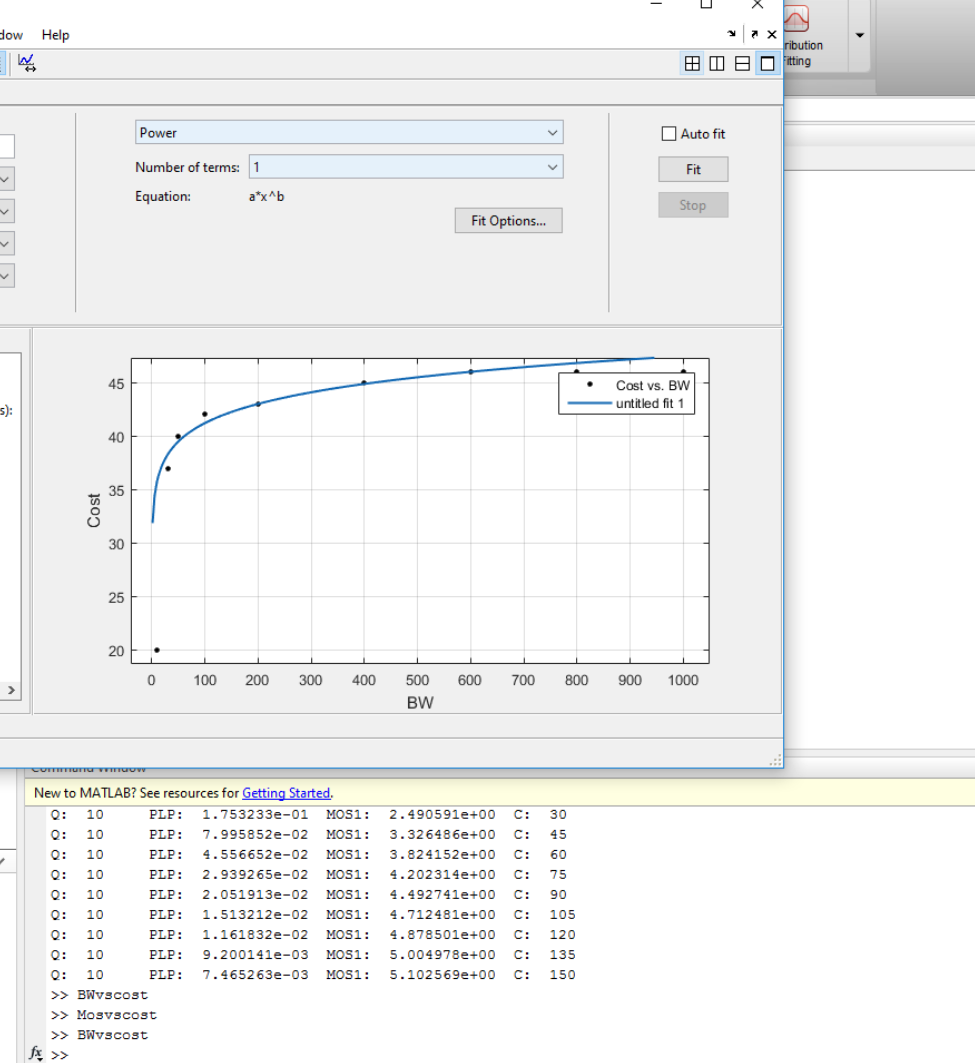Select the top-bottom tile layout icon
Screen dimensions: 975x1063
742,64
